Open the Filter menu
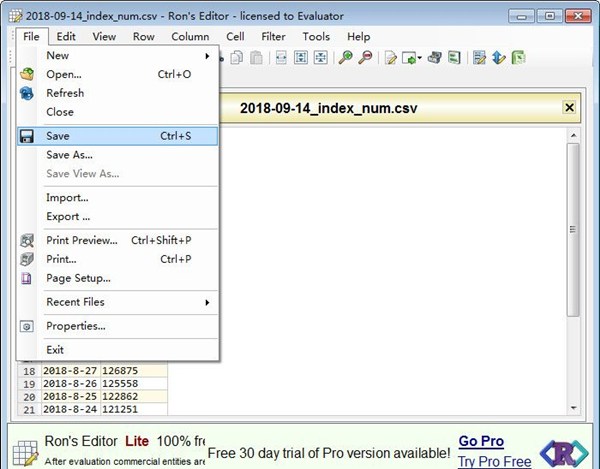 pos(273,37)
